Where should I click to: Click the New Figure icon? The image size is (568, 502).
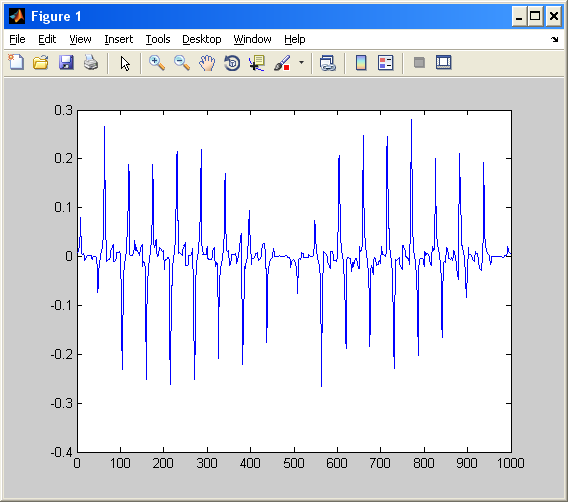point(16,63)
